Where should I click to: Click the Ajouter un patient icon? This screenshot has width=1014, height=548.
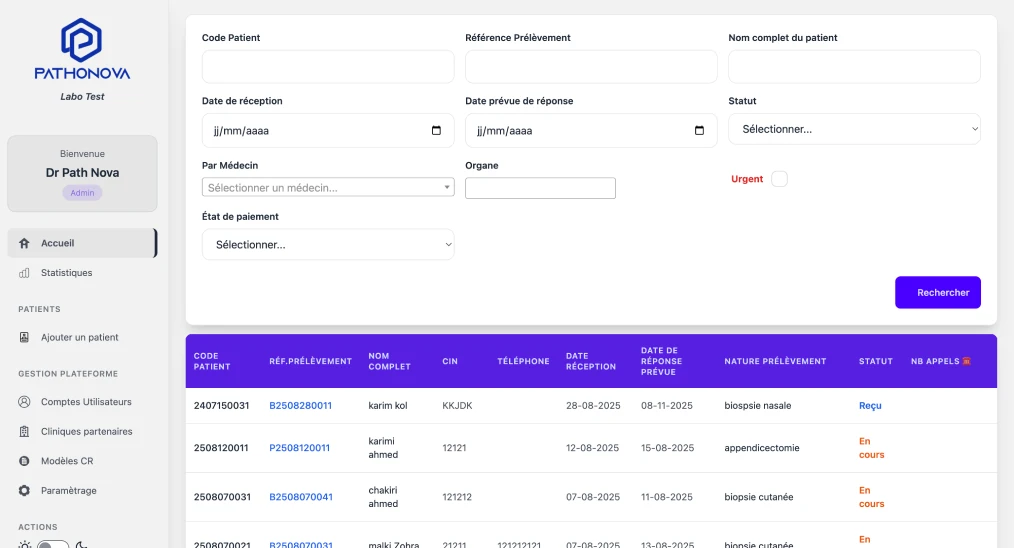24,338
